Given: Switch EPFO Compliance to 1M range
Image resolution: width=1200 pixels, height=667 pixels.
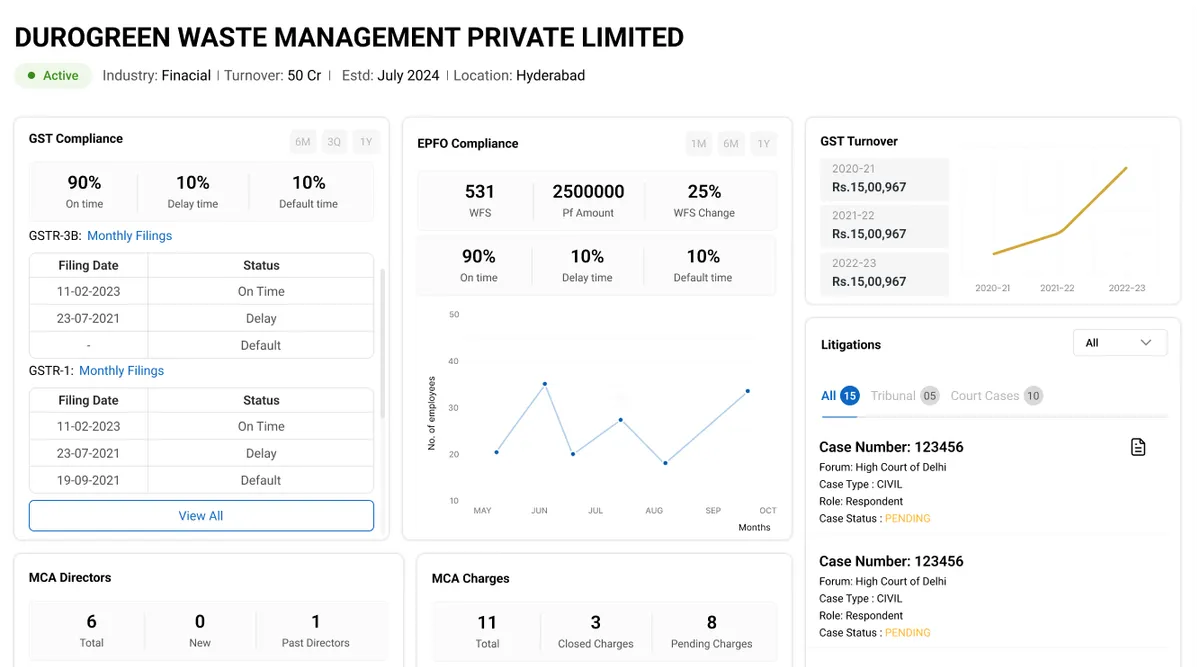Looking at the screenshot, I should [x=699, y=144].
